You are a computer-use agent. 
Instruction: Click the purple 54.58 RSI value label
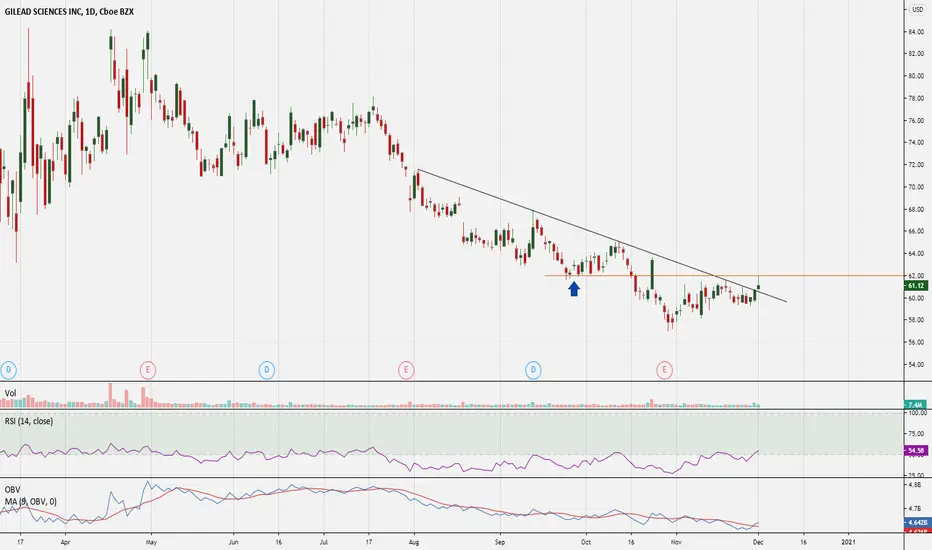tap(915, 451)
